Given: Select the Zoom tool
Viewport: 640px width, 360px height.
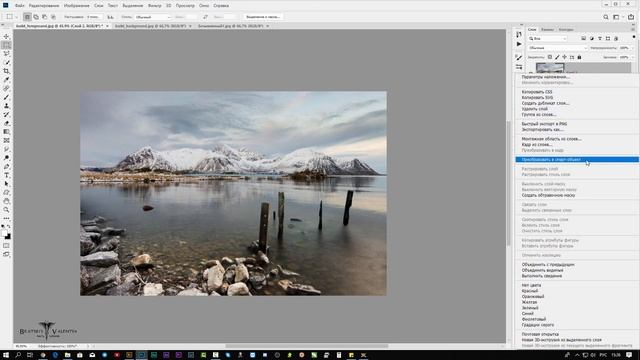Looking at the screenshot, I should [7, 209].
